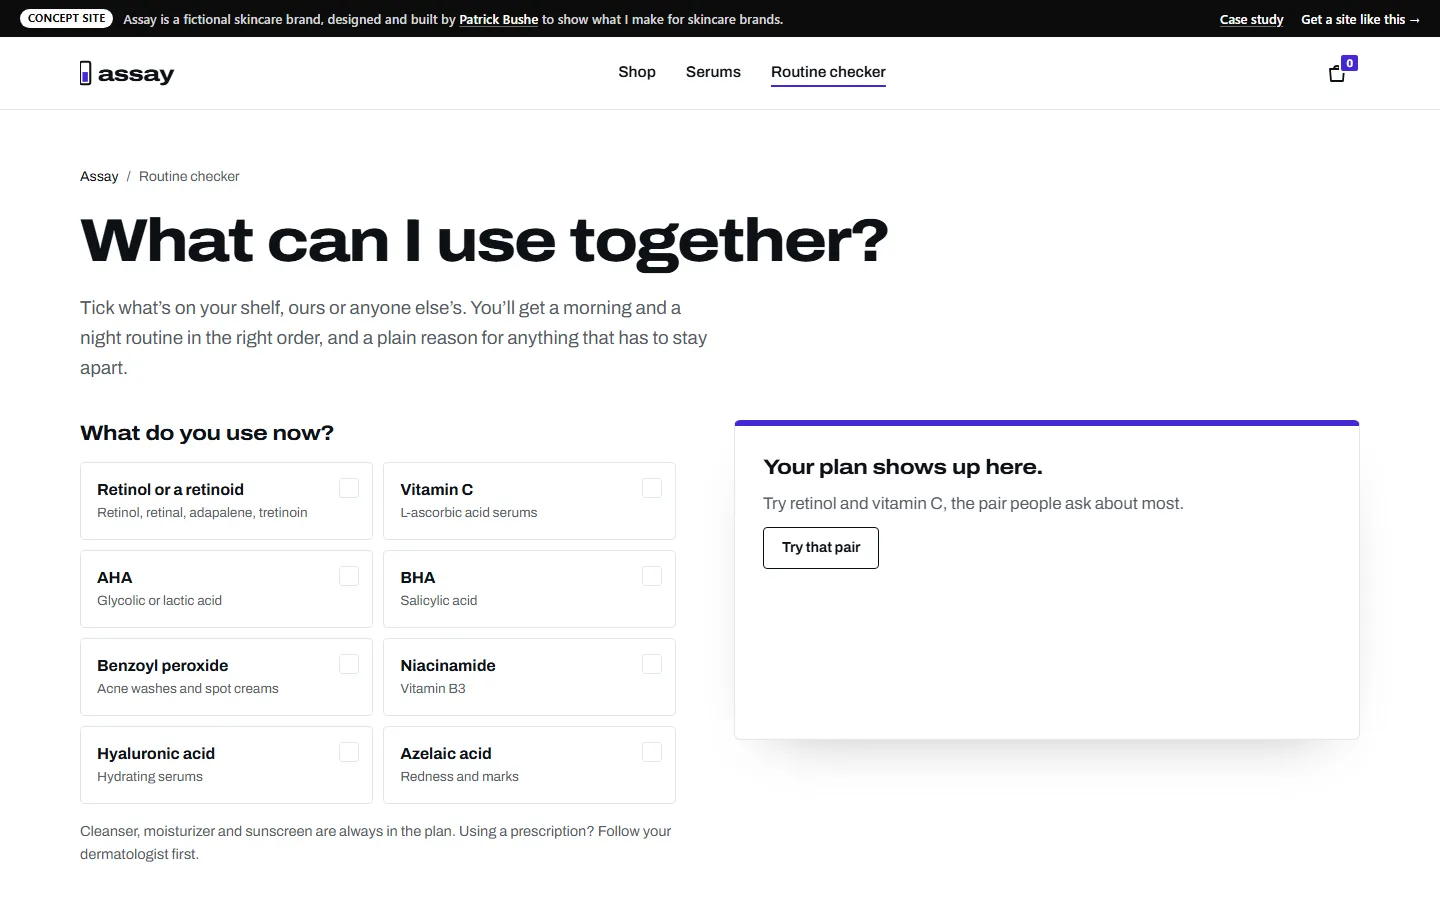Select the Routine checker nav item

[x=828, y=72]
